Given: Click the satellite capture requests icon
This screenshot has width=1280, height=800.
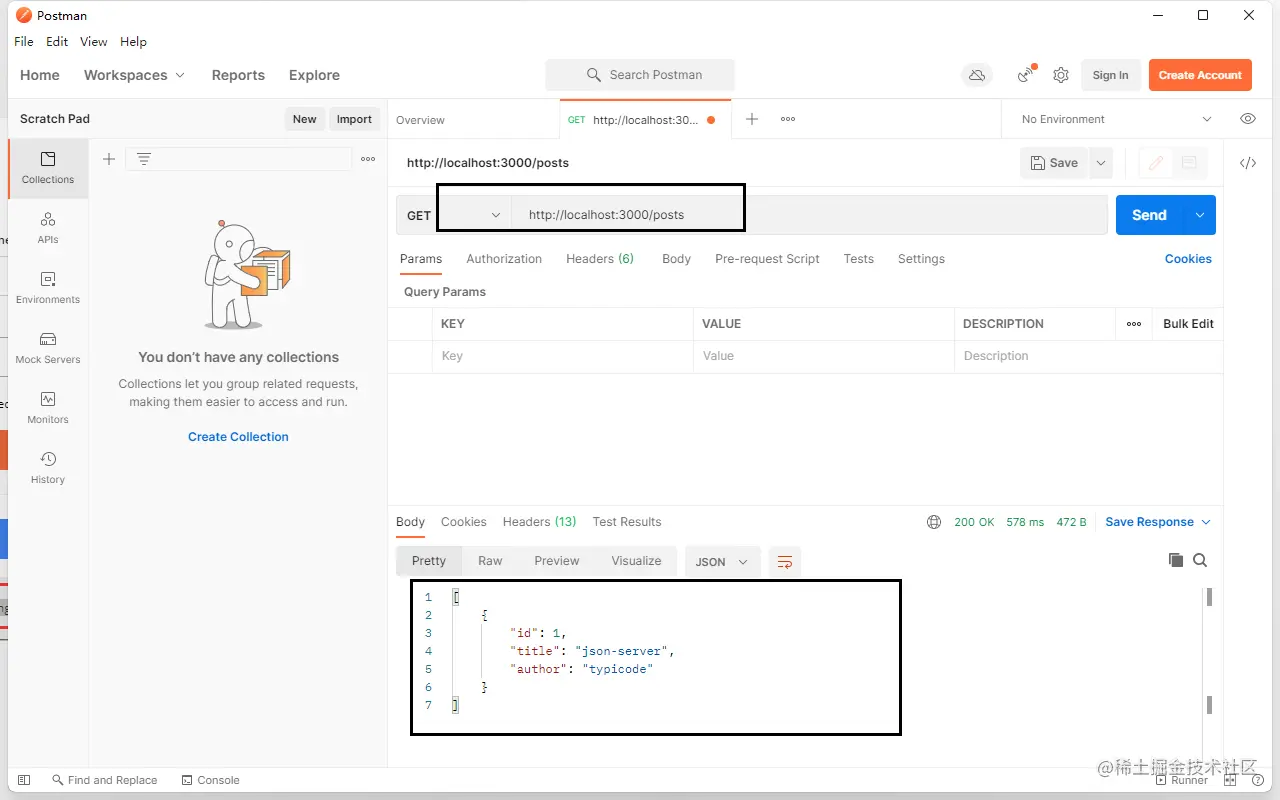Looking at the screenshot, I should 1026,75.
